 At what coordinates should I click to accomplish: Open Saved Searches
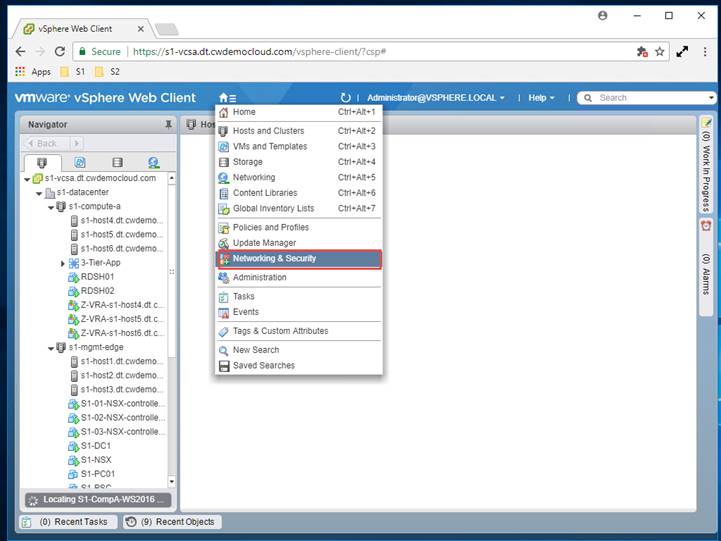(299, 366)
